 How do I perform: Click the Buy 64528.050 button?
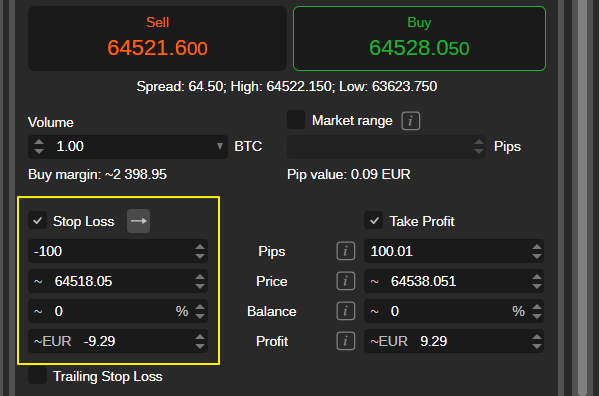pos(419,39)
